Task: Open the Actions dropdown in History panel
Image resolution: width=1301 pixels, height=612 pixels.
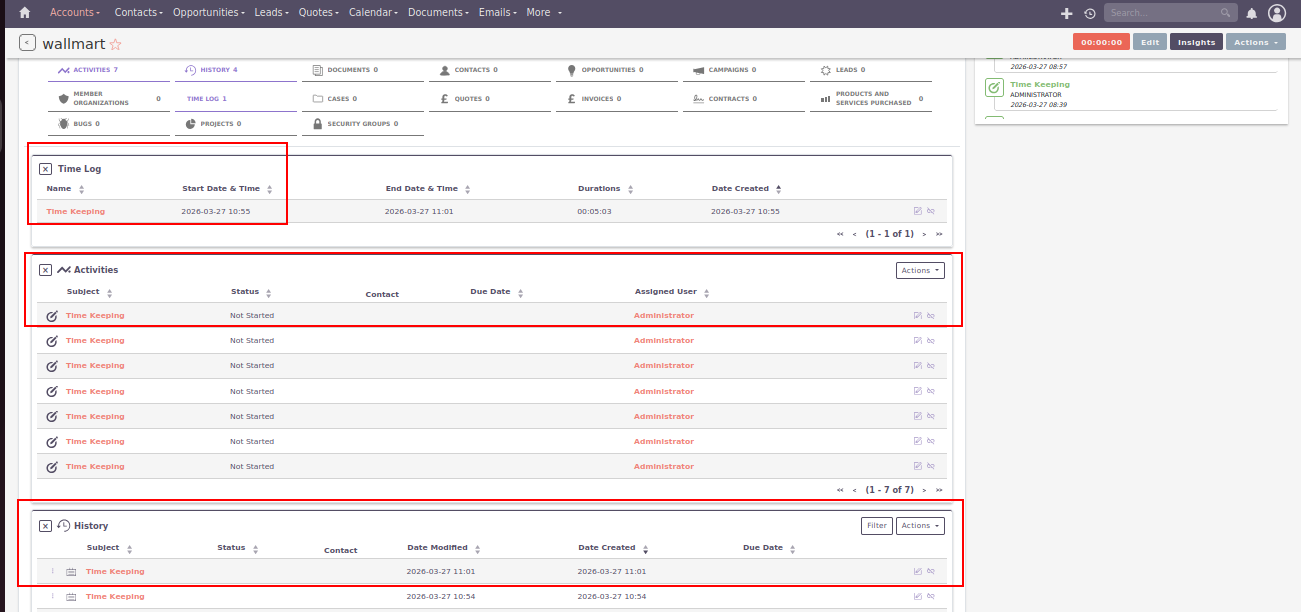Action: pos(919,526)
